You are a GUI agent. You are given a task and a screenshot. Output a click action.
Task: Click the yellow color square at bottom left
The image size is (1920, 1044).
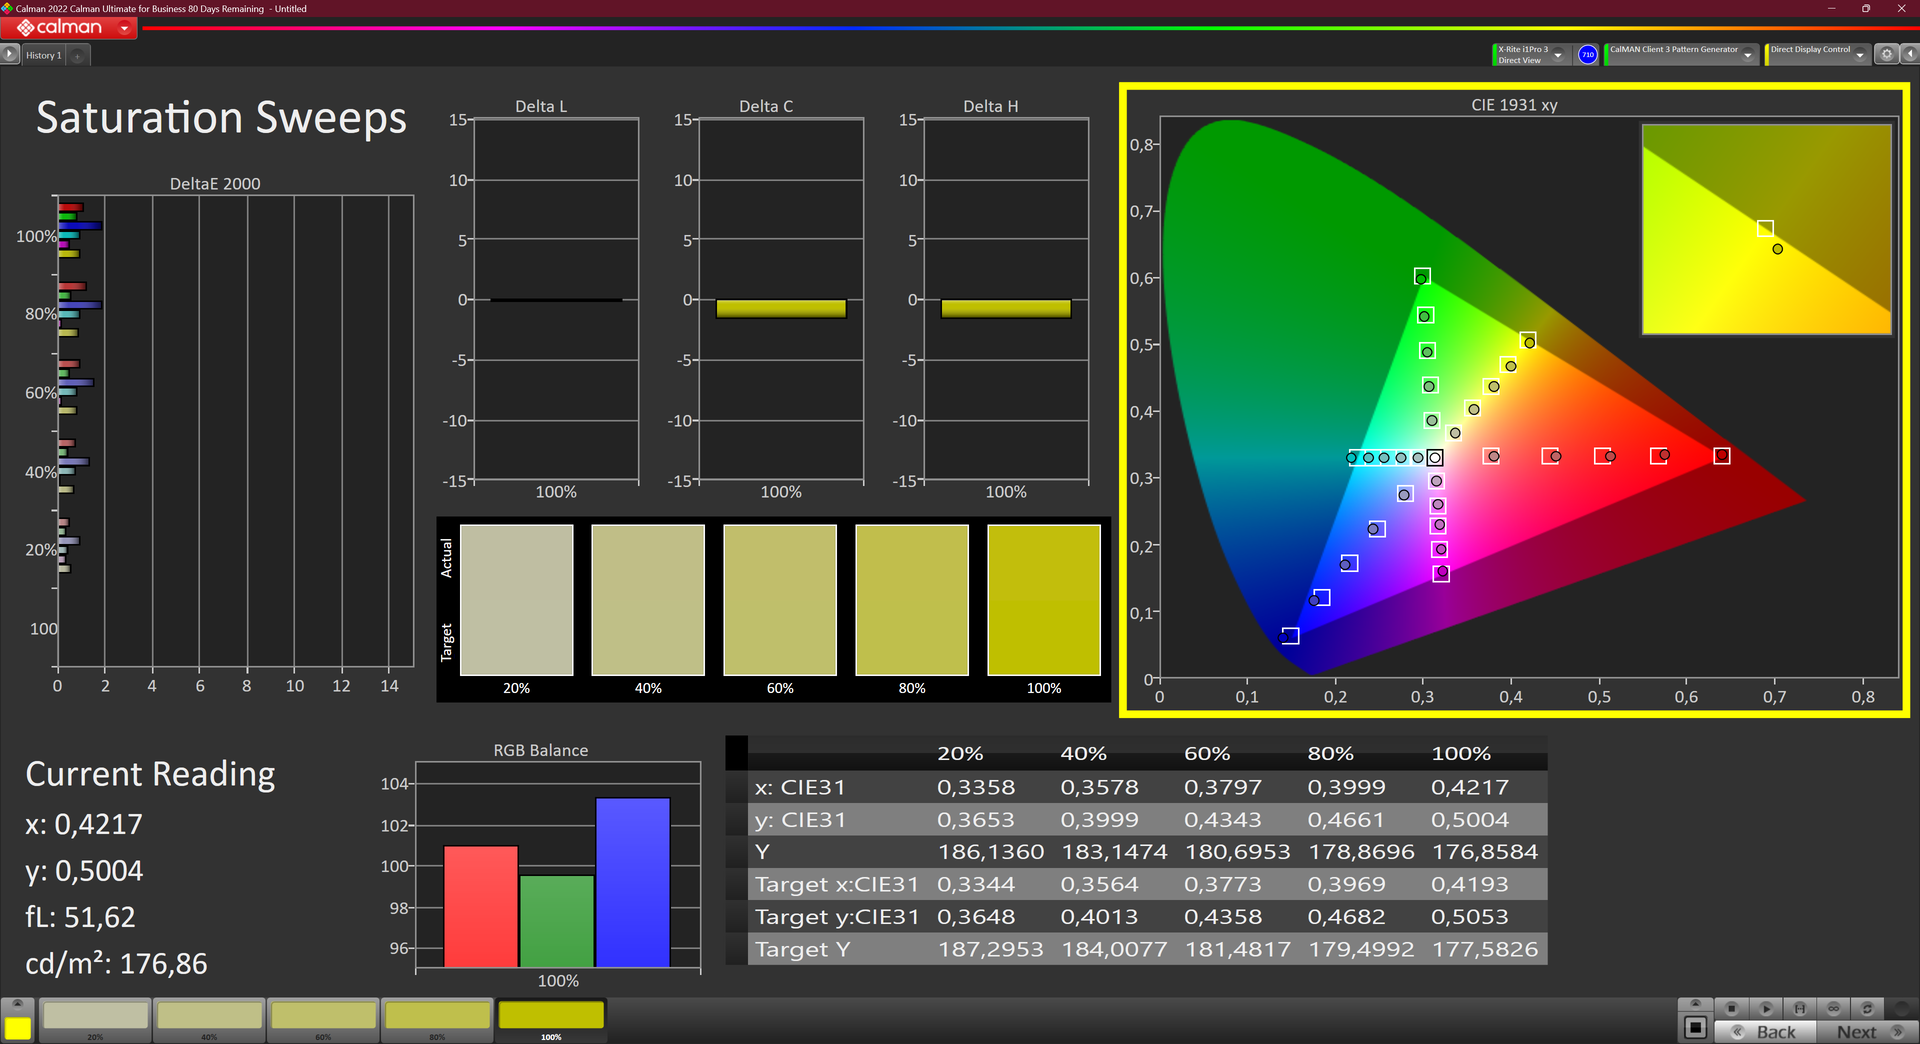pyautogui.click(x=17, y=1028)
